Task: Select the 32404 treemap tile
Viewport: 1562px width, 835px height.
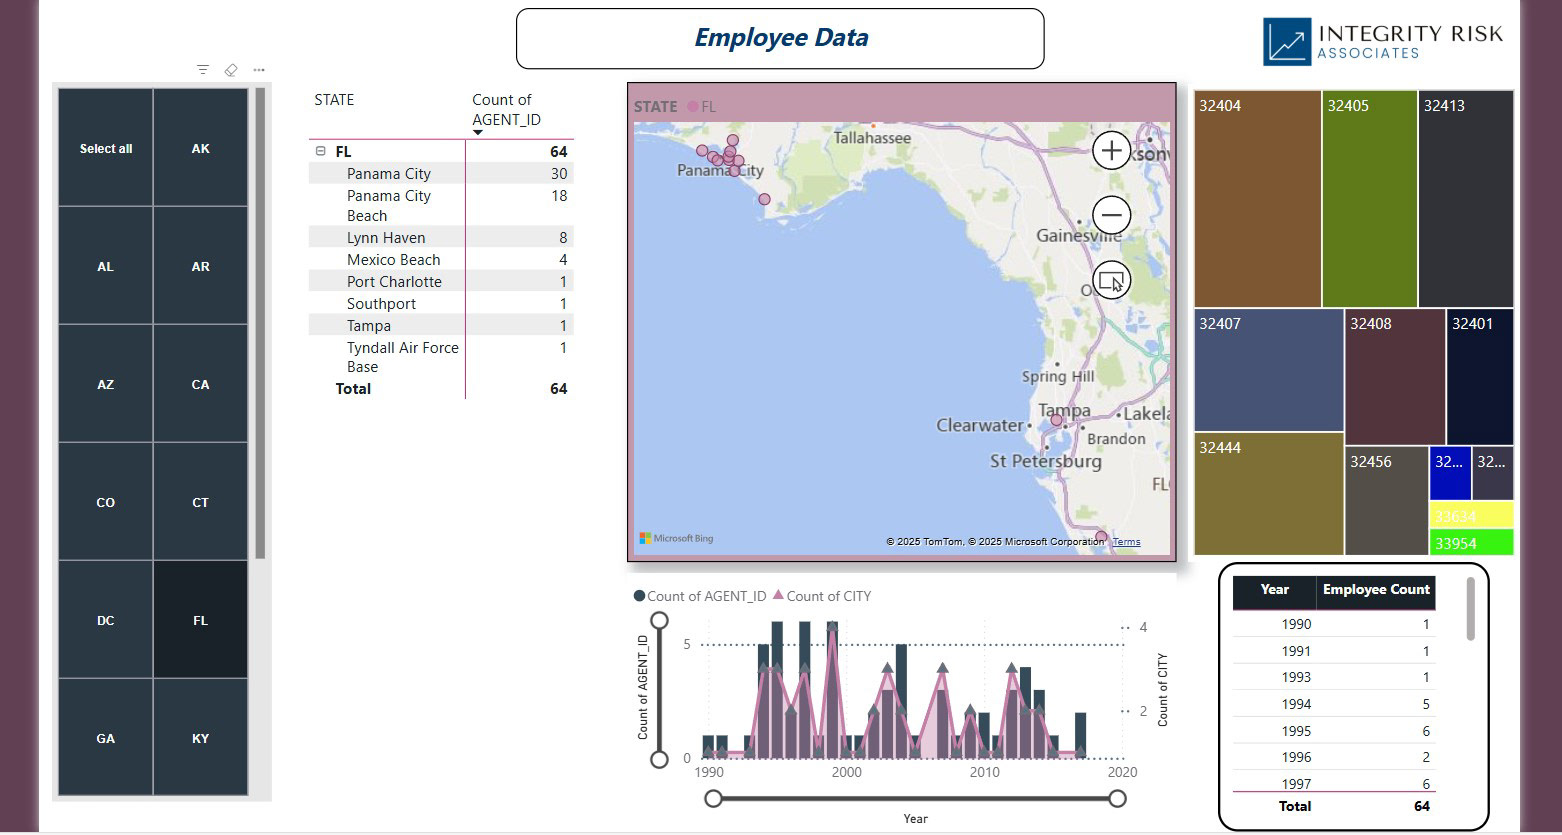Action: tap(1257, 199)
